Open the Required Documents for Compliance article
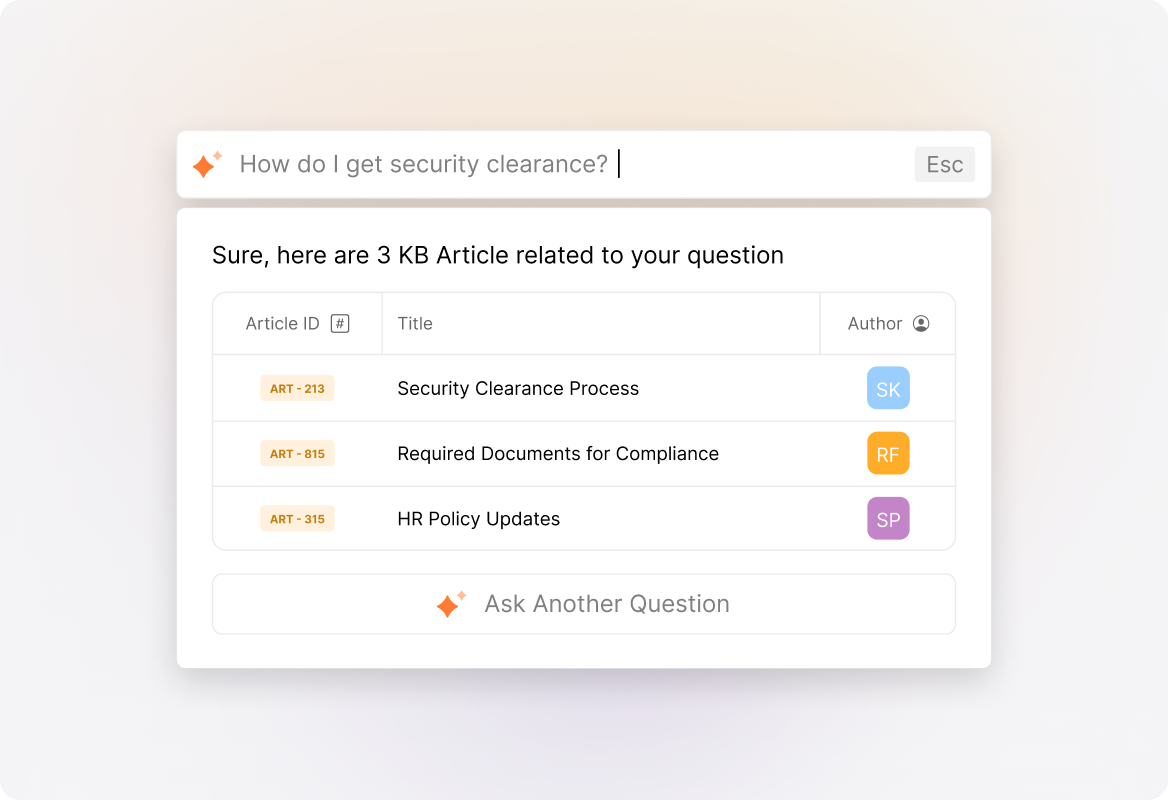Screen dimensions: 1168x800 pos(558,453)
